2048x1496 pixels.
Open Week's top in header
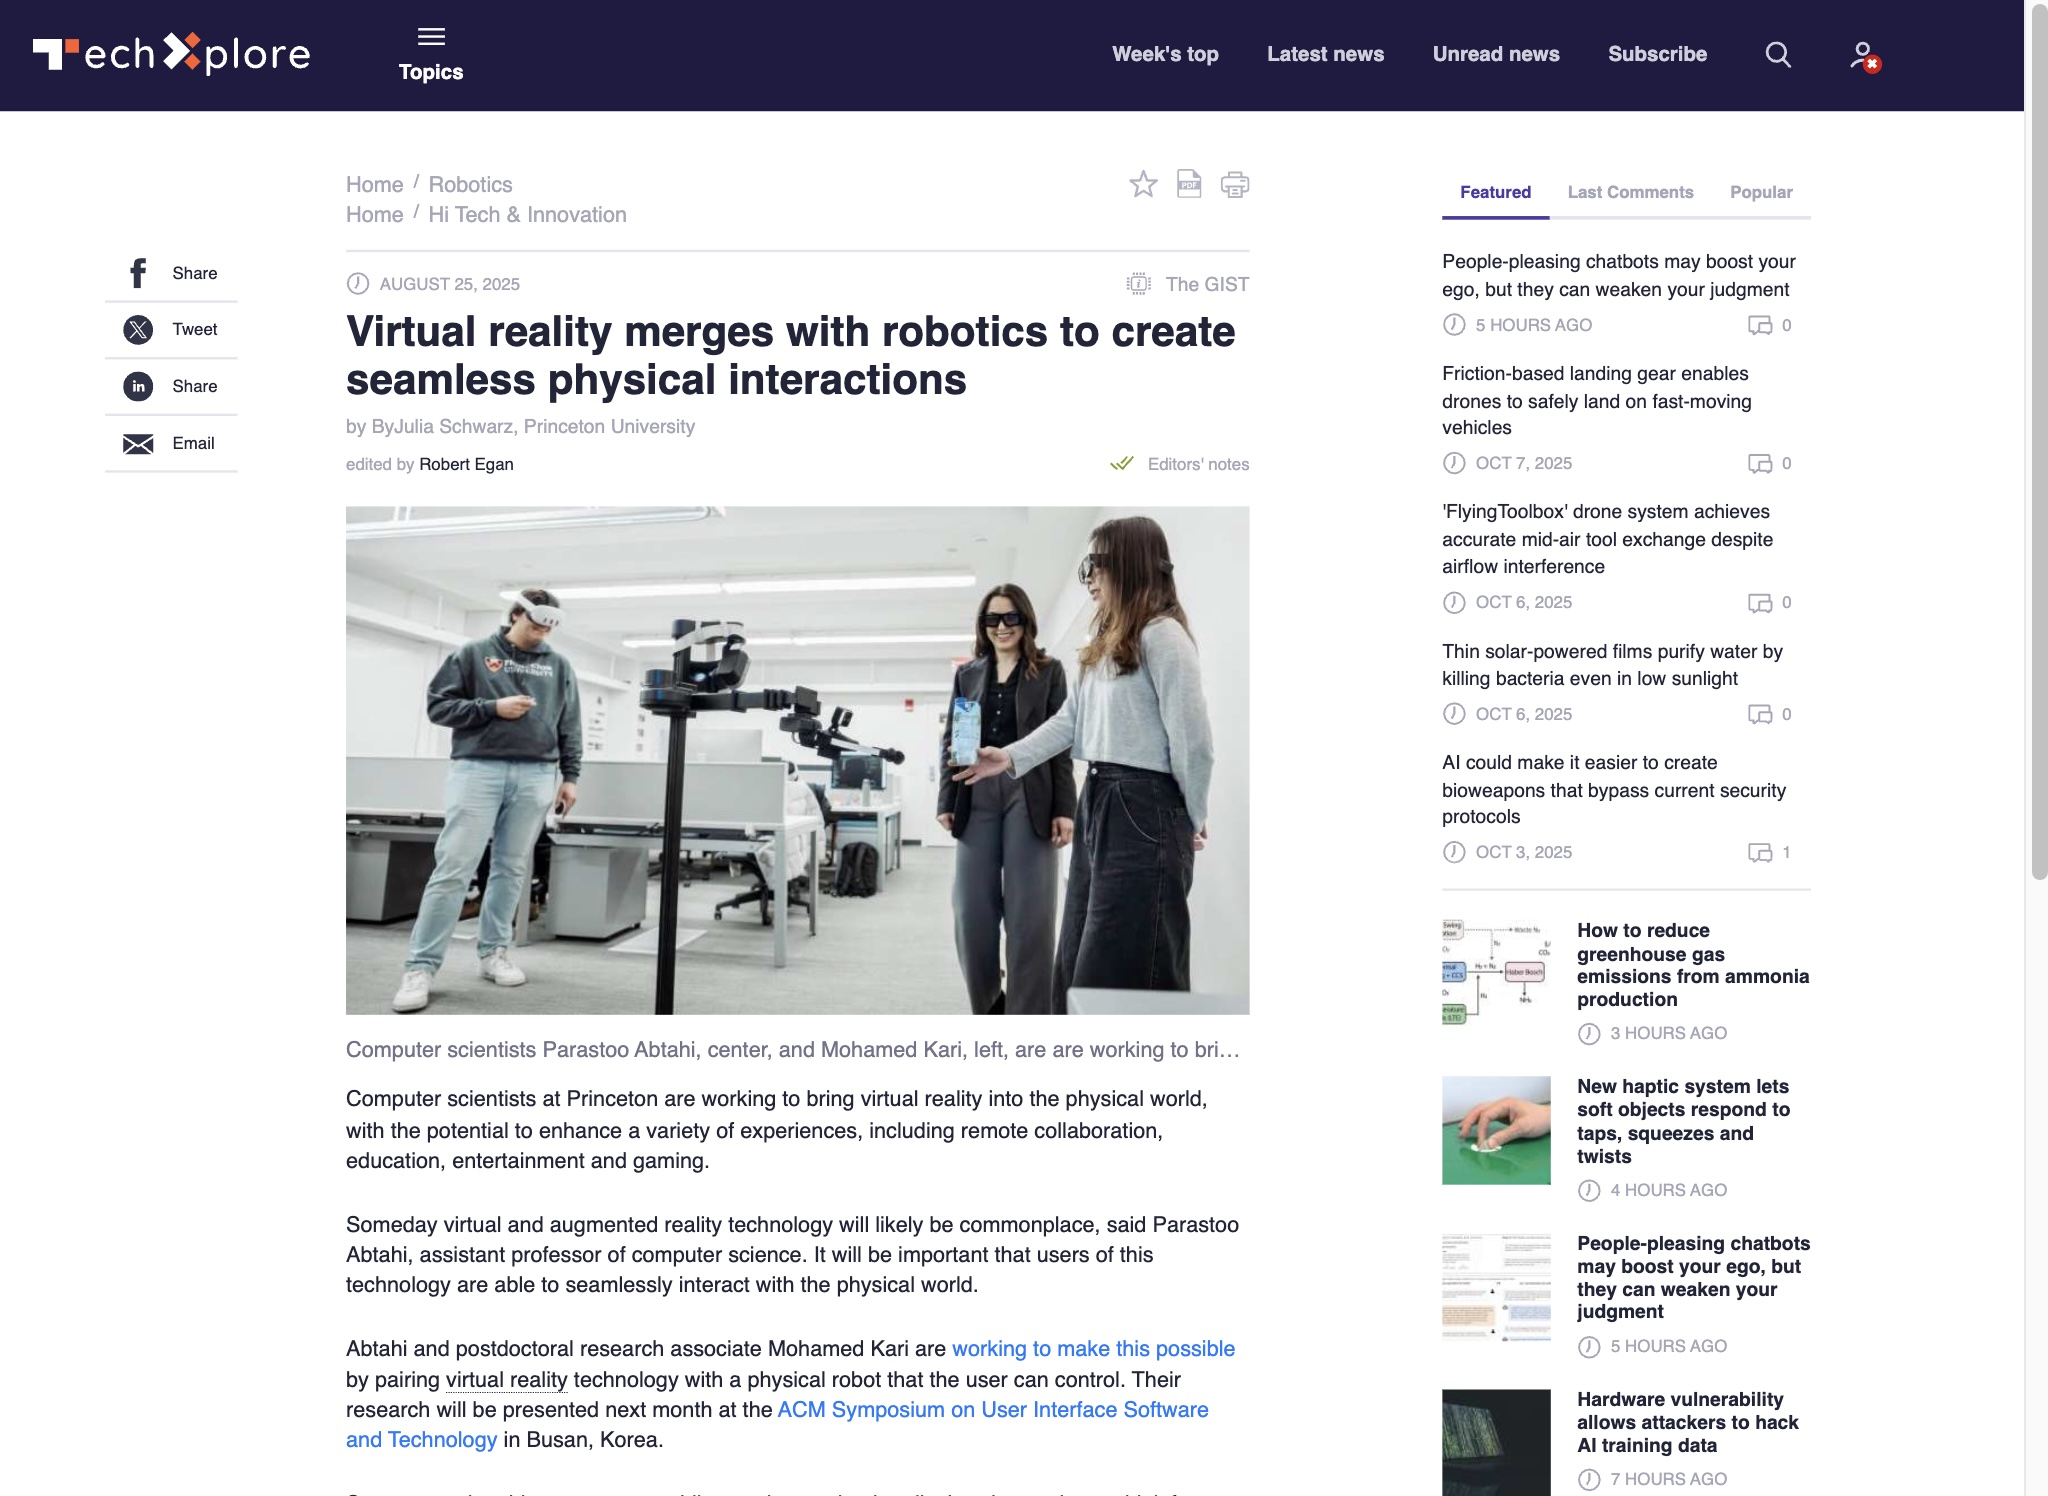coord(1165,54)
